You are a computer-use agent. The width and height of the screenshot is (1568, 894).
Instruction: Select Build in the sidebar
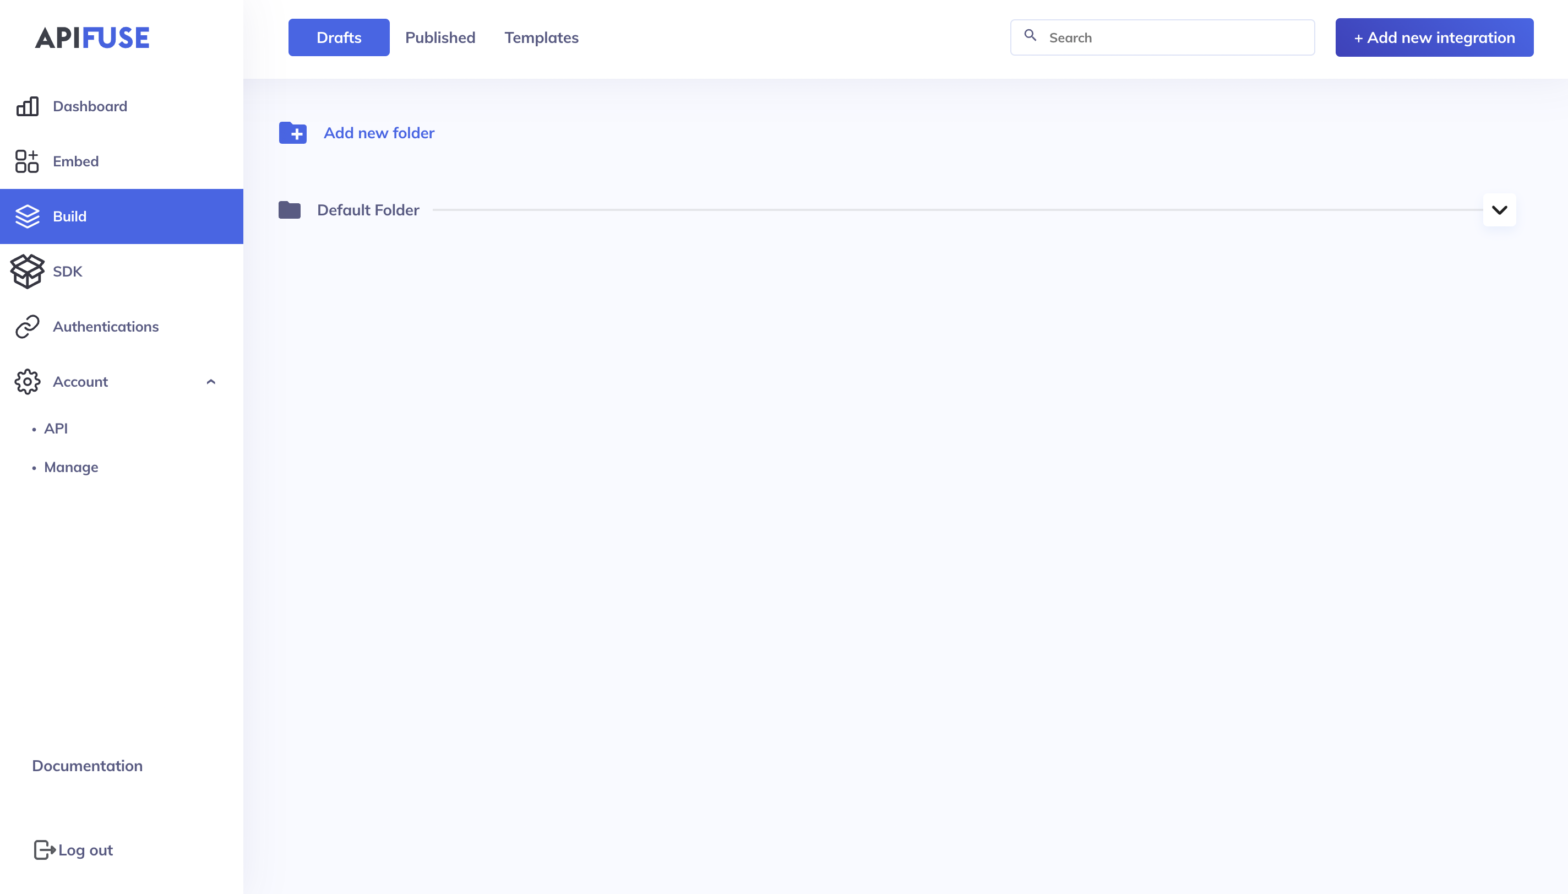click(x=122, y=216)
